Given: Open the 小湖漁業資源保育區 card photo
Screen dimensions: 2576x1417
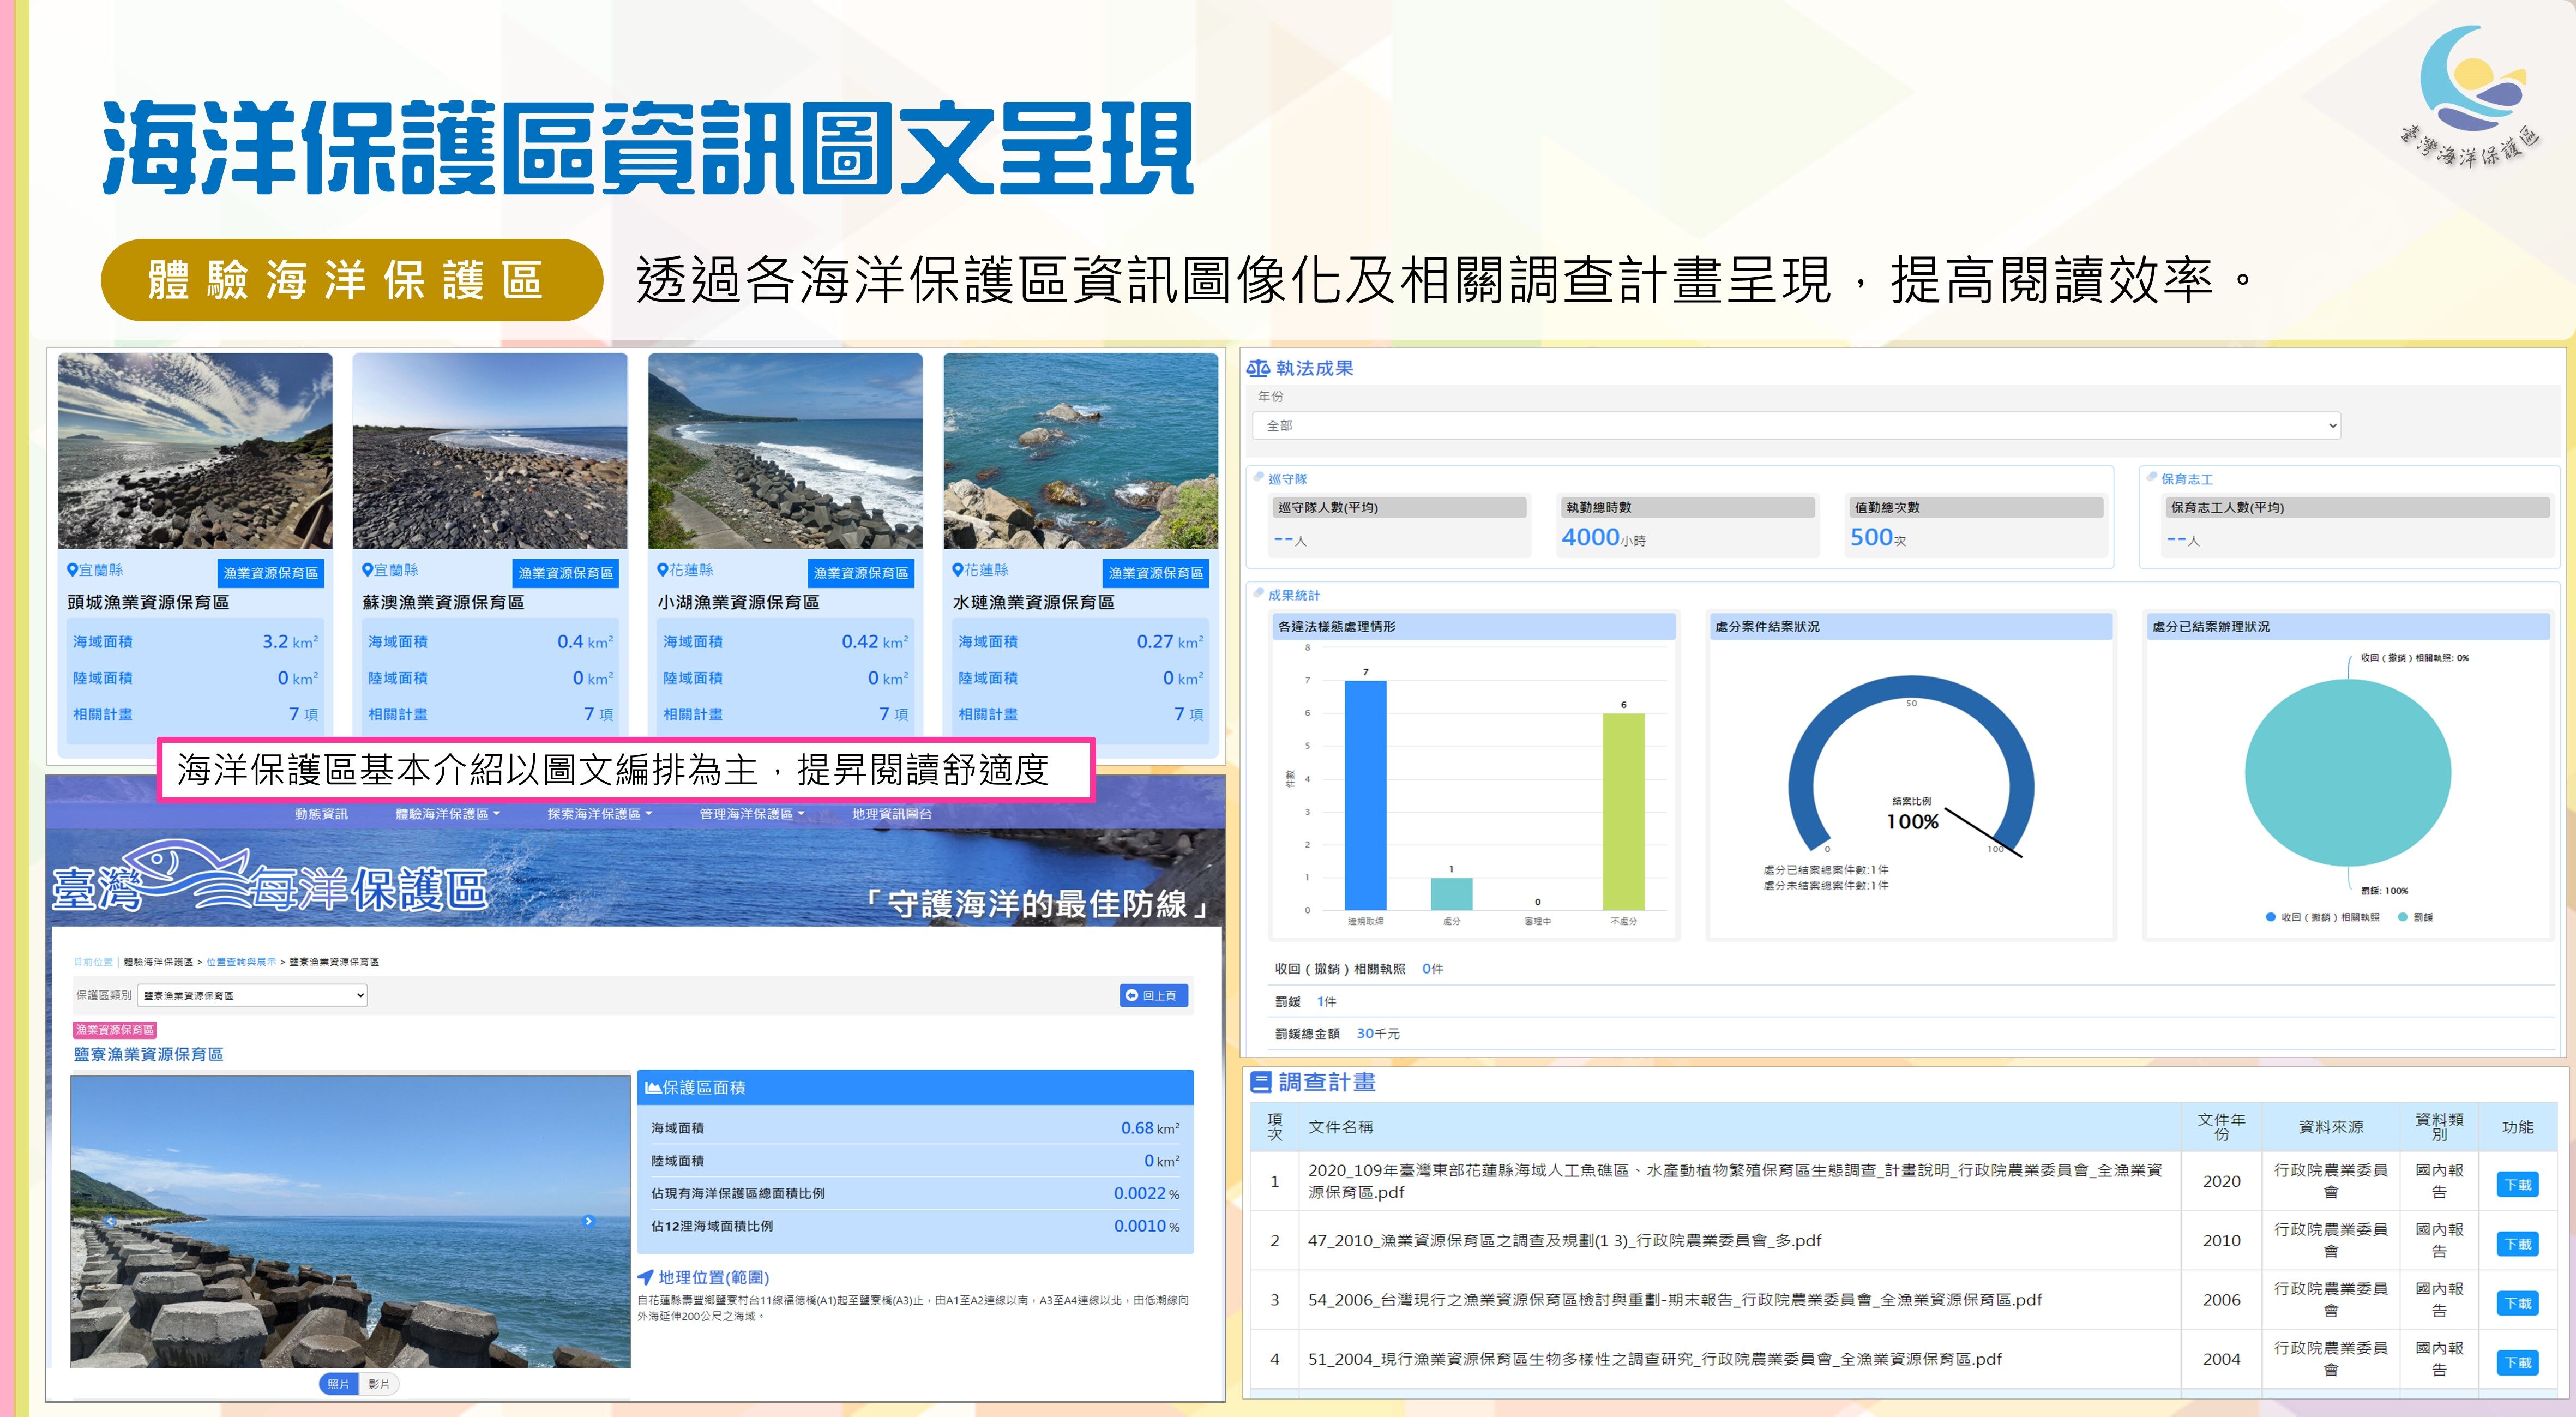Looking at the screenshot, I should tap(785, 451).
